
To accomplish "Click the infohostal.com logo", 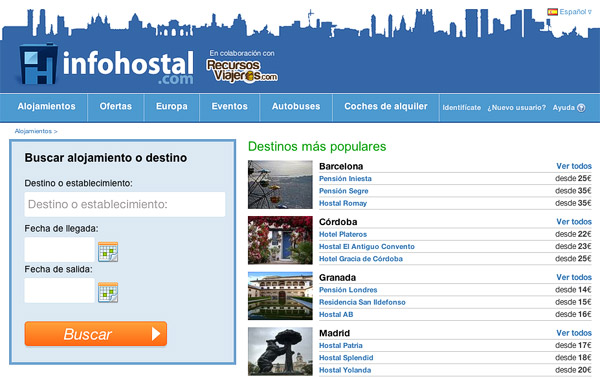I will click(x=106, y=64).
